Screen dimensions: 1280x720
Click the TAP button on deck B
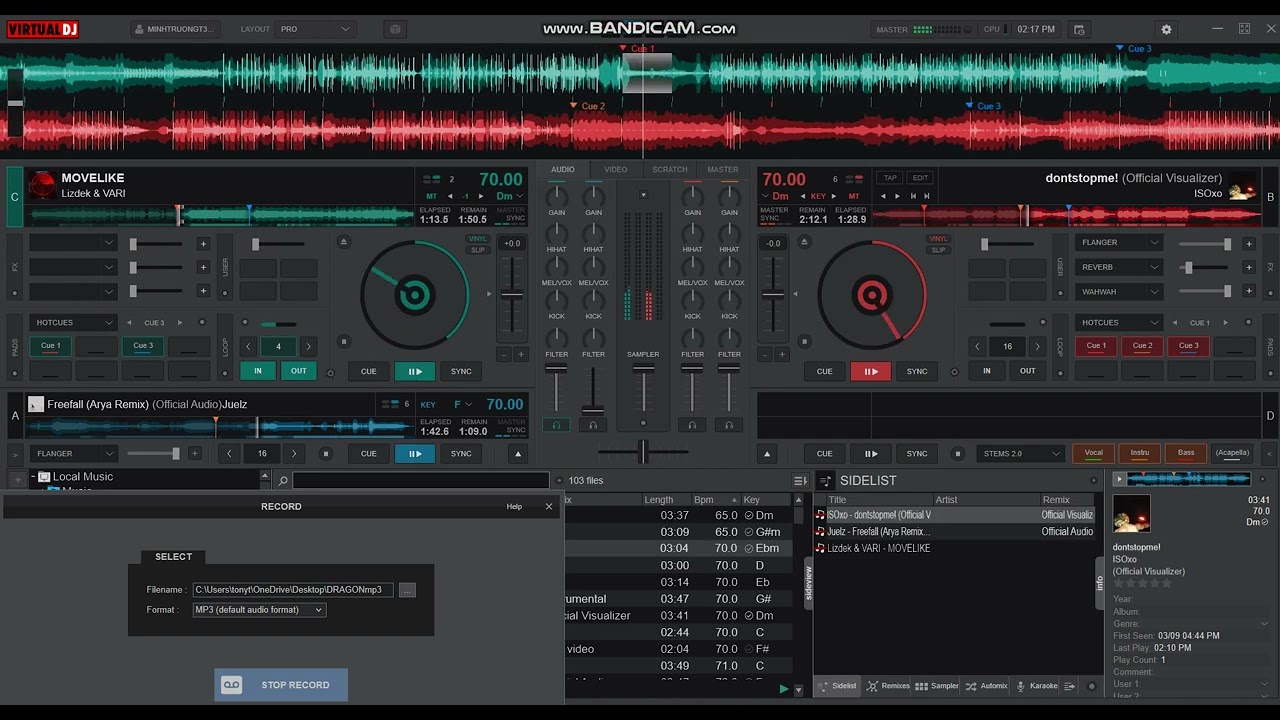pos(890,178)
